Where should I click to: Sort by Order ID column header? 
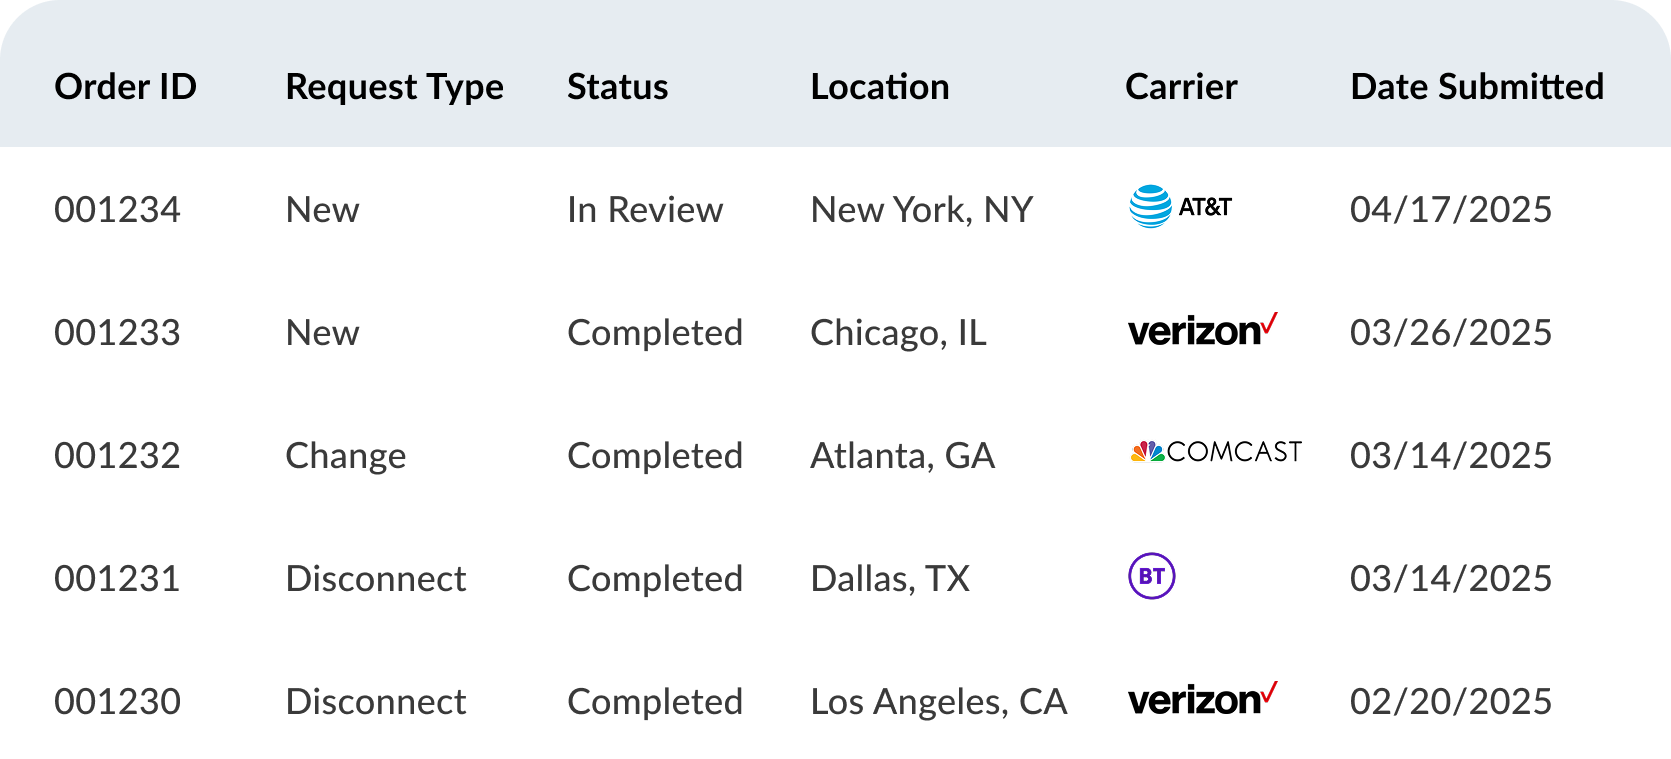(125, 87)
